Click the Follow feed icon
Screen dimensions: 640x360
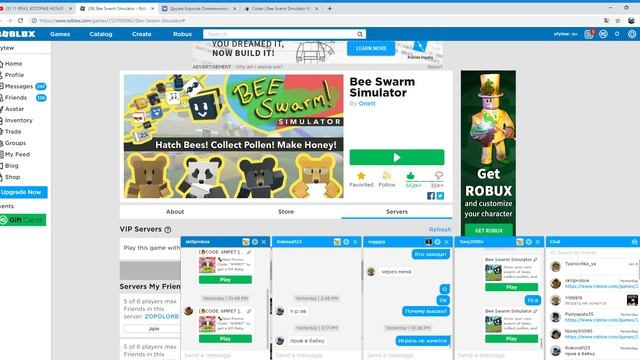tap(387, 176)
